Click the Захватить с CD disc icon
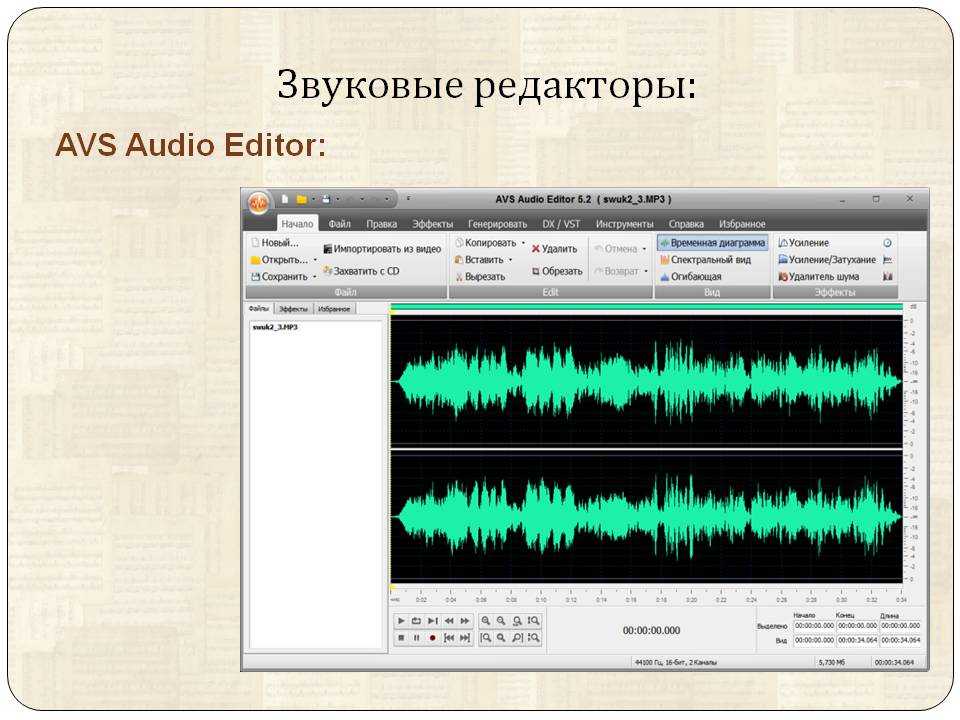 point(328,271)
